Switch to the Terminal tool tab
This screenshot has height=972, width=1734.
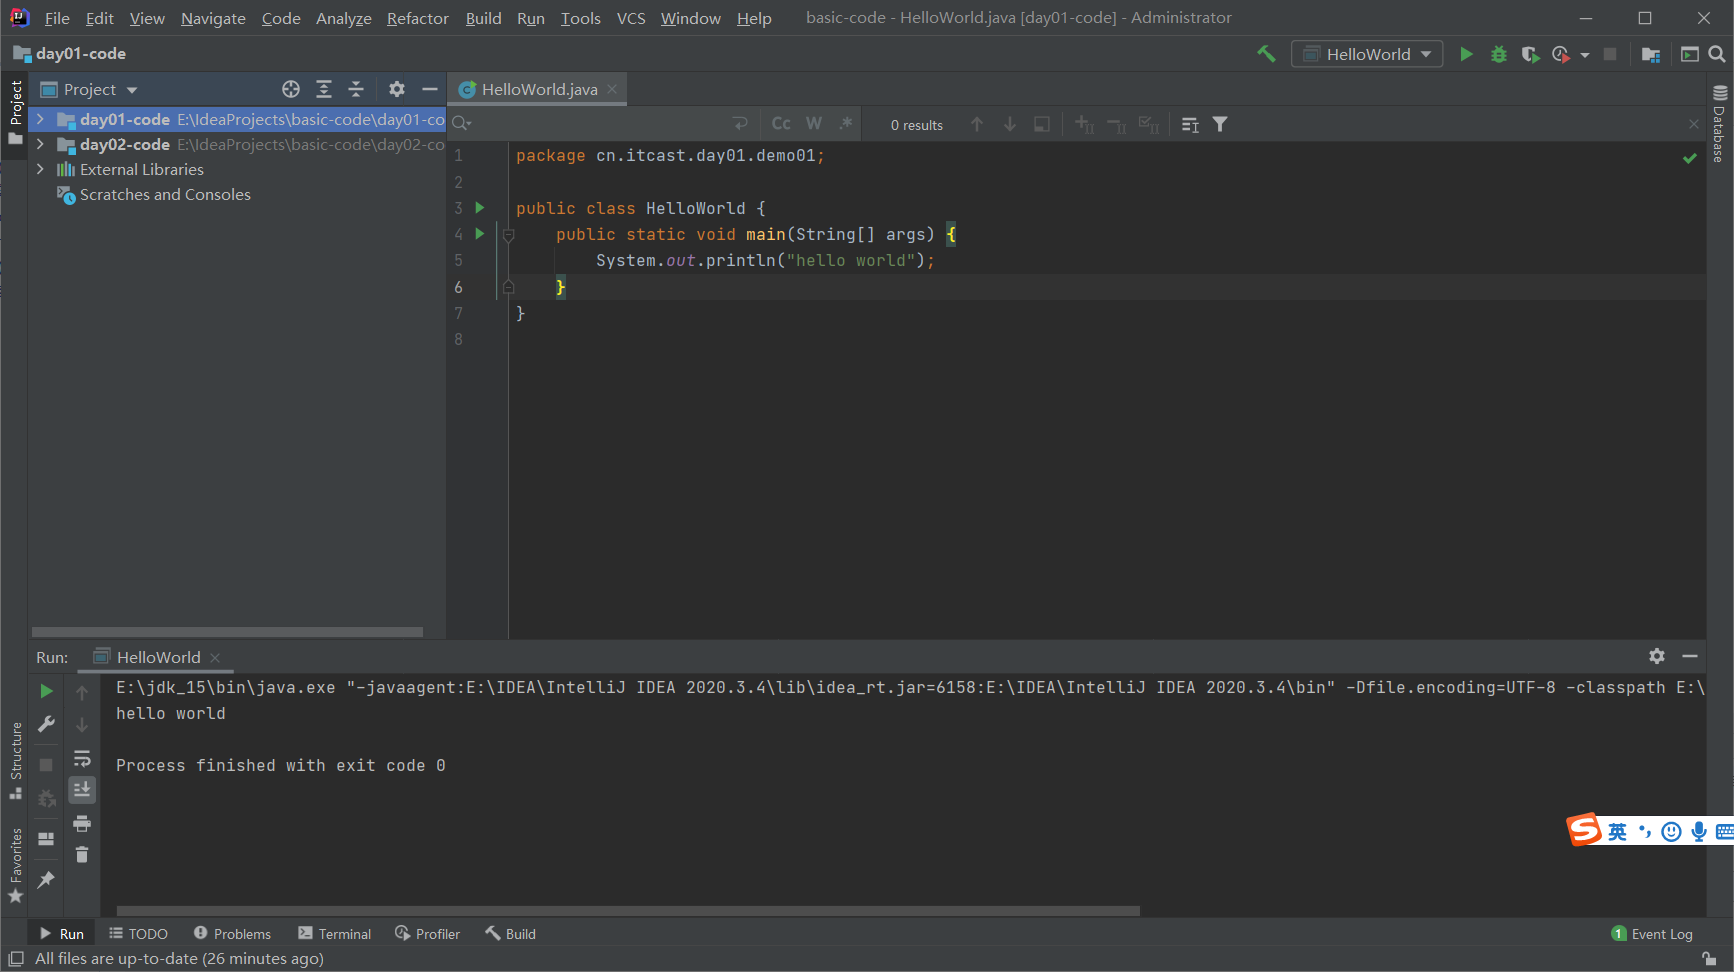[x=334, y=934]
